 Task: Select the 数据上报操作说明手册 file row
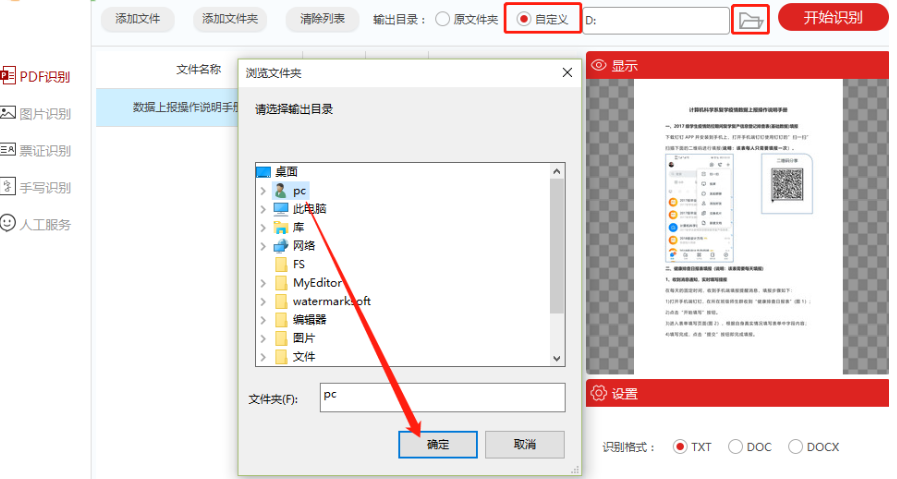168,107
